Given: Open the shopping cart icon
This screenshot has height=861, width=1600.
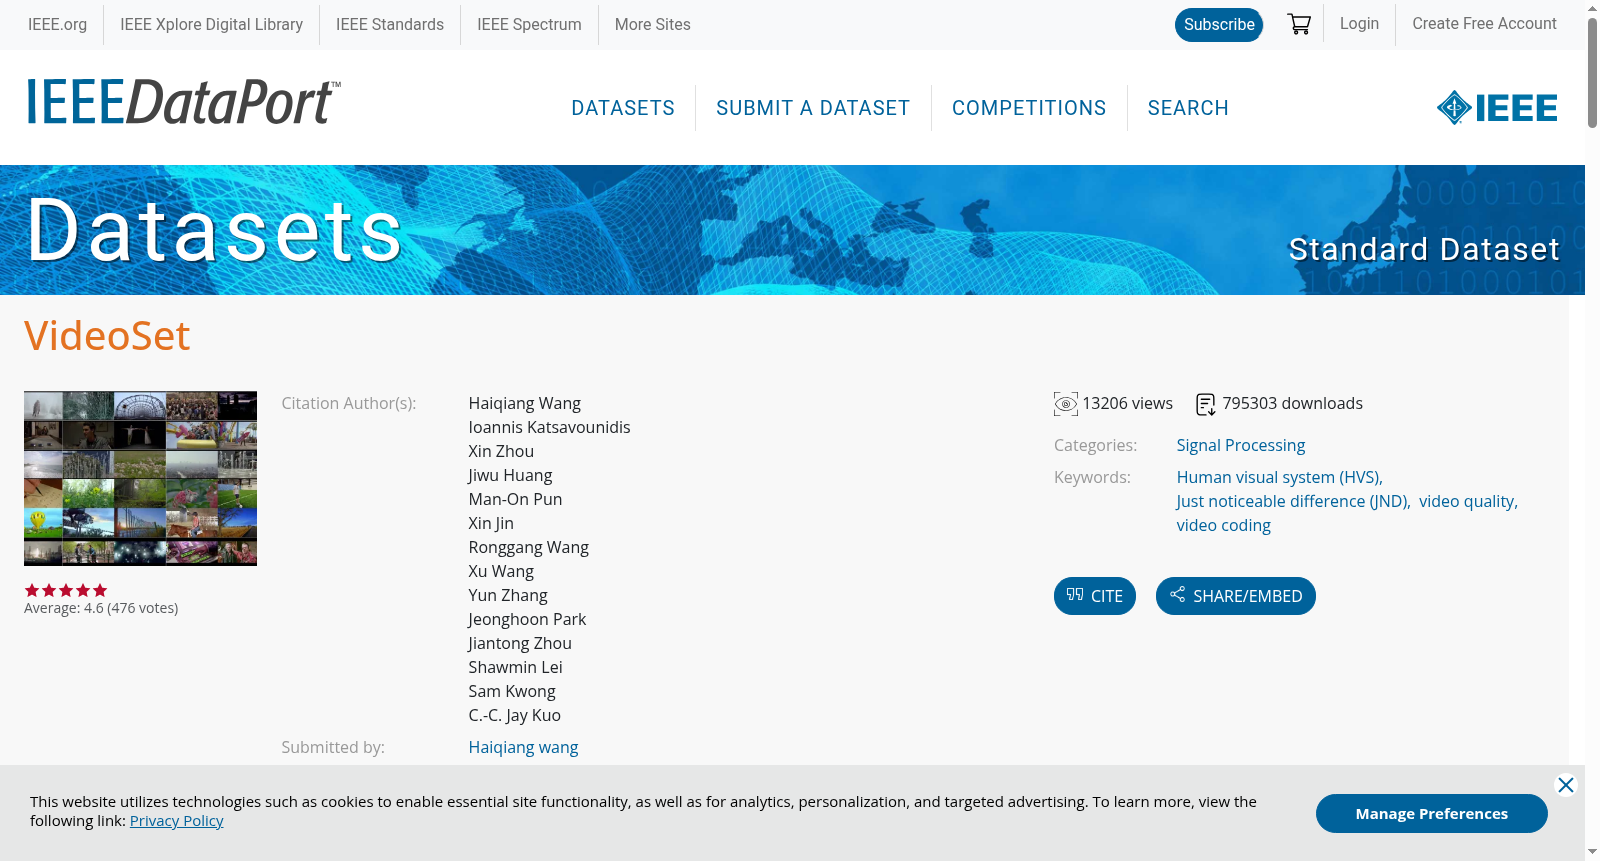Looking at the screenshot, I should pos(1299,24).
